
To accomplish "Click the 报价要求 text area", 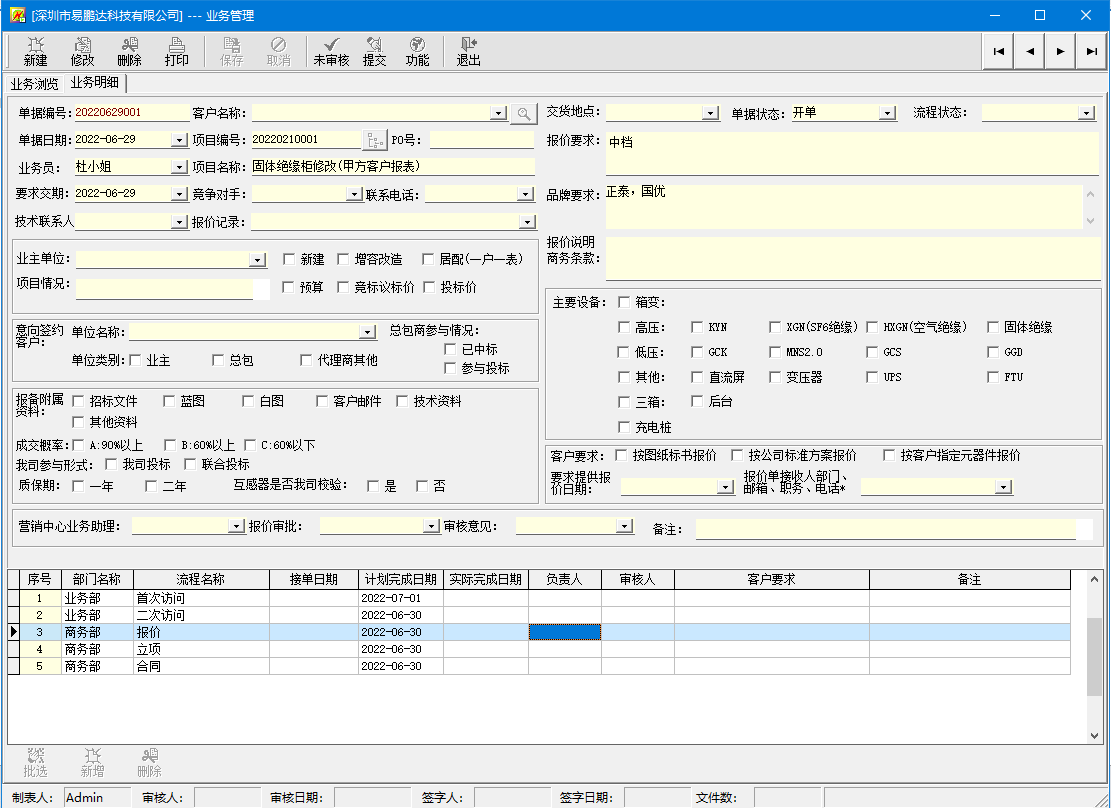I will [x=852, y=154].
